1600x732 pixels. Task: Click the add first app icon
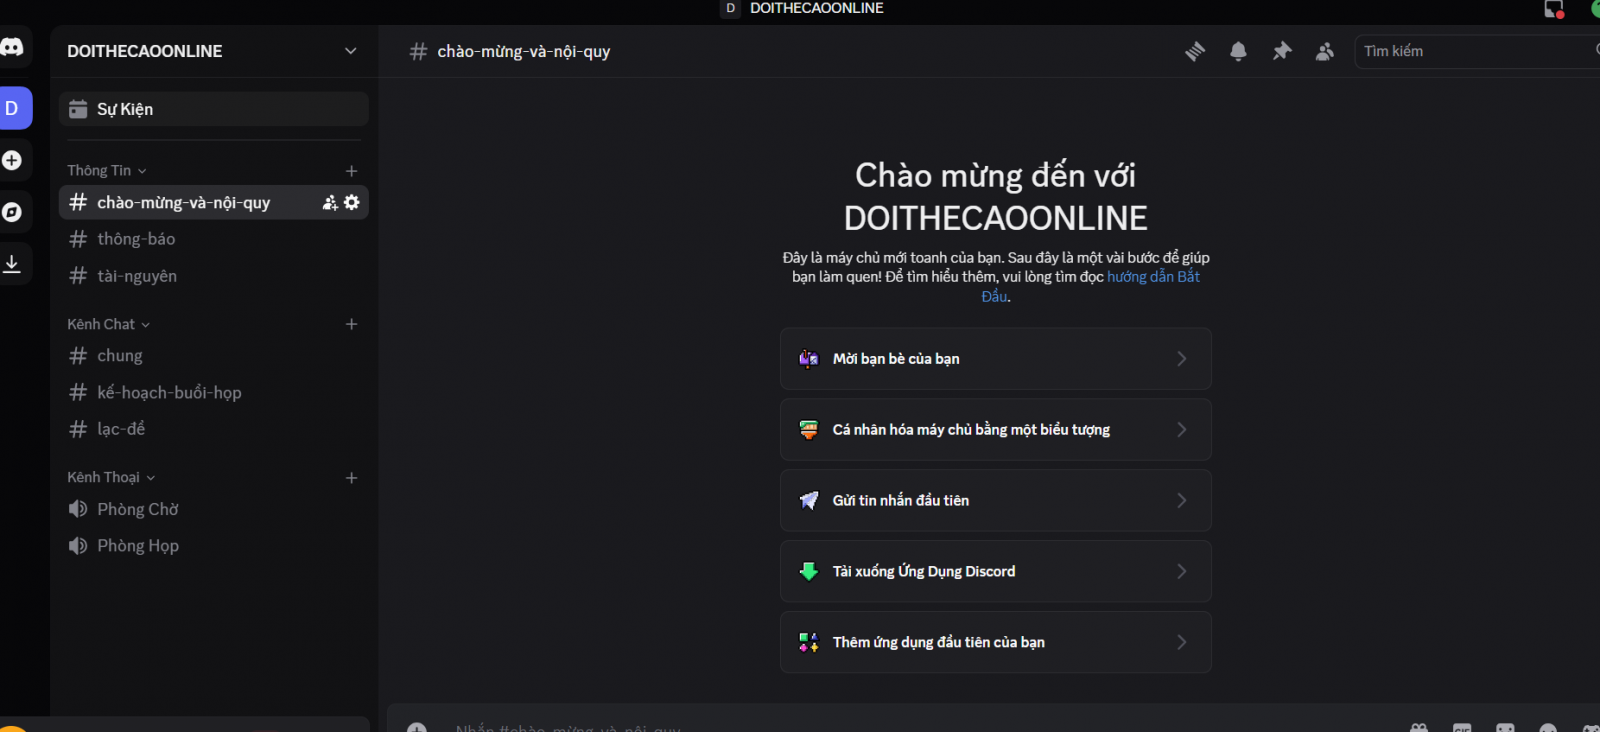coord(809,642)
